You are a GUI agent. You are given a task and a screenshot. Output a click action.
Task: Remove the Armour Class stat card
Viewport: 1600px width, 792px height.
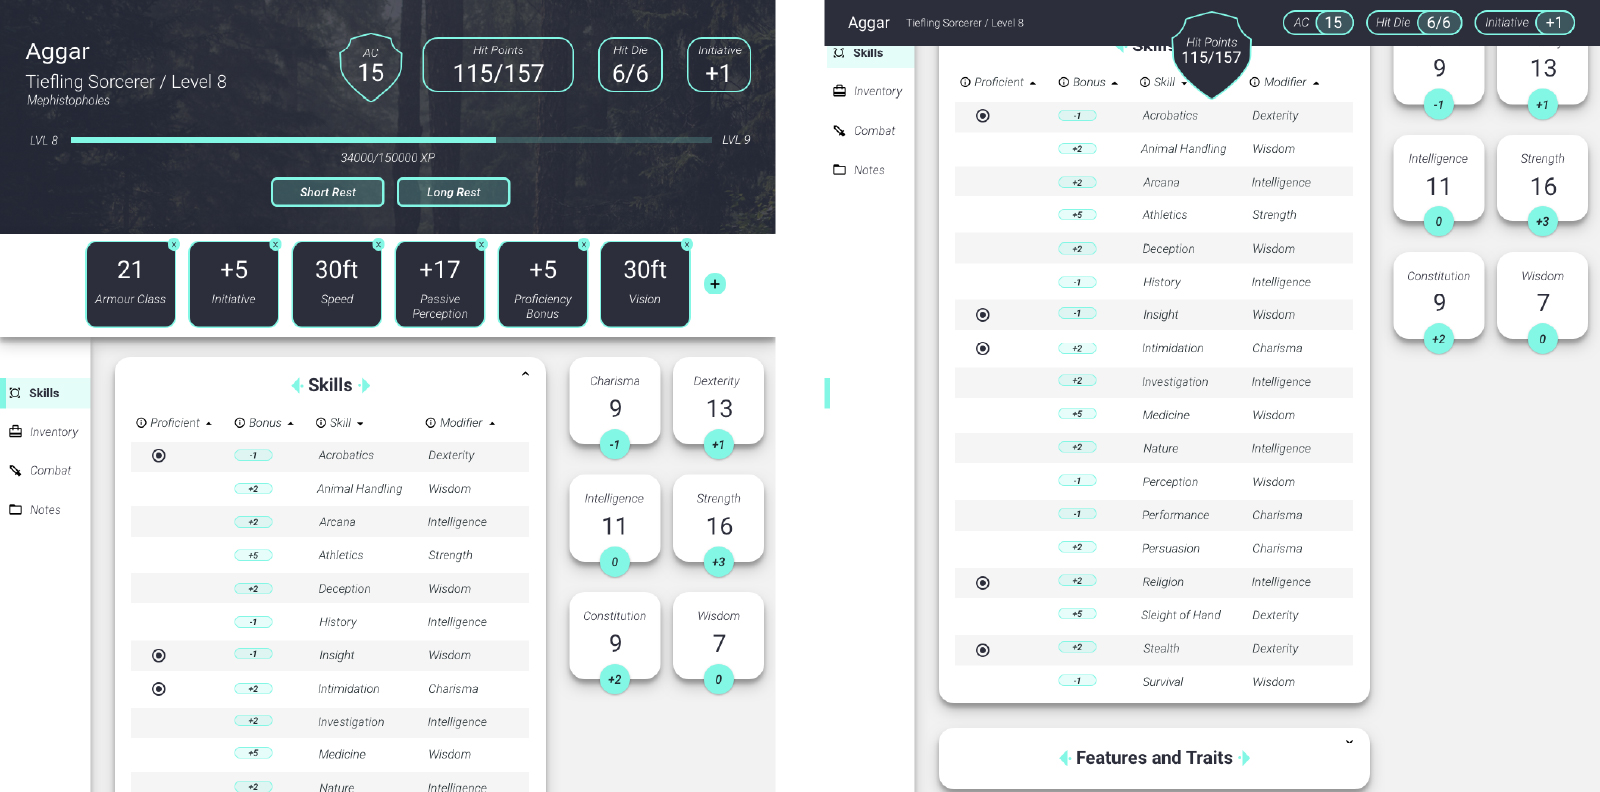pos(174,245)
